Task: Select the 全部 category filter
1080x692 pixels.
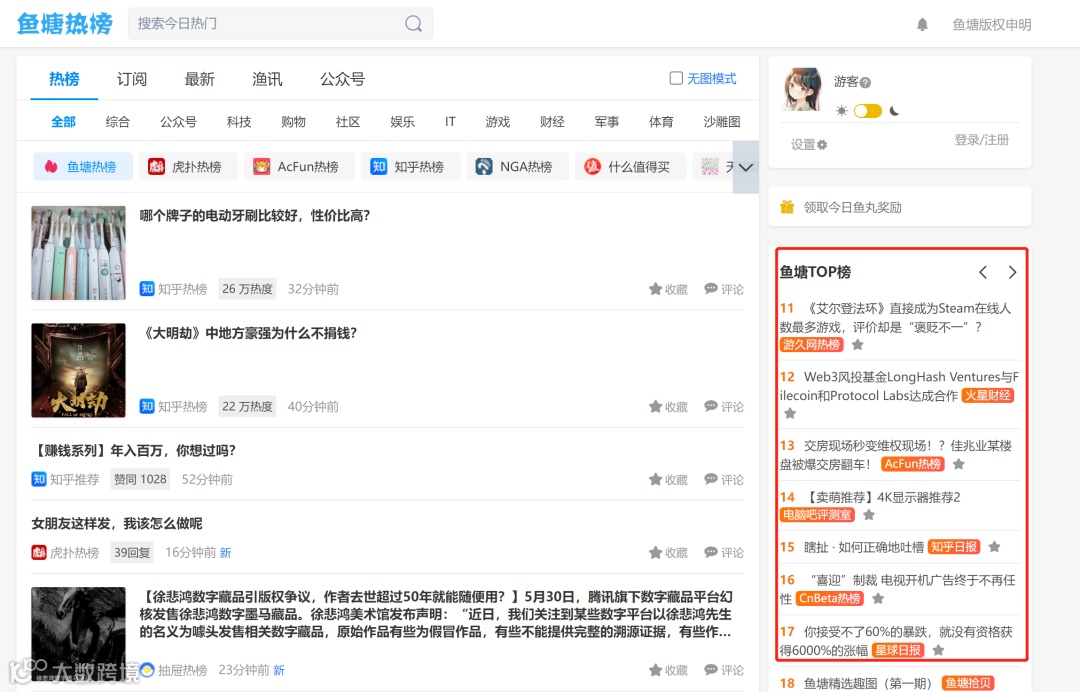Action: click(x=63, y=122)
